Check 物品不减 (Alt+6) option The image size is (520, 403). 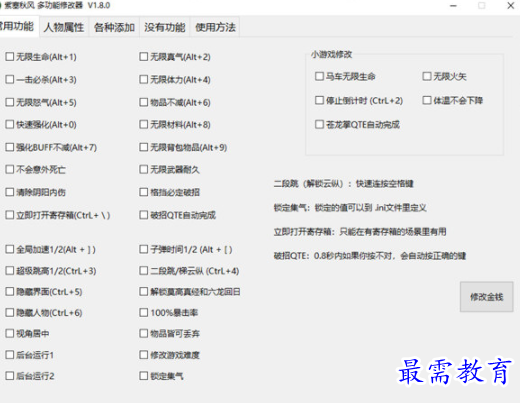click(x=144, y=102)
